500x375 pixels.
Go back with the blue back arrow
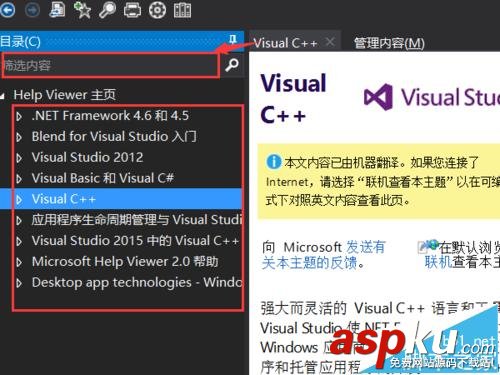click(x=7, y=10)
